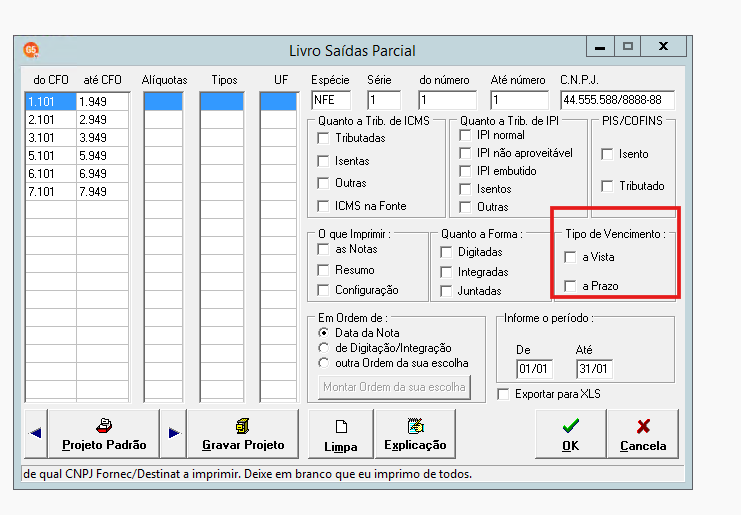Image resolution: width=741 pixels, height=515 pixels.
Task: Click the Até número field
Action: (519, 100)
